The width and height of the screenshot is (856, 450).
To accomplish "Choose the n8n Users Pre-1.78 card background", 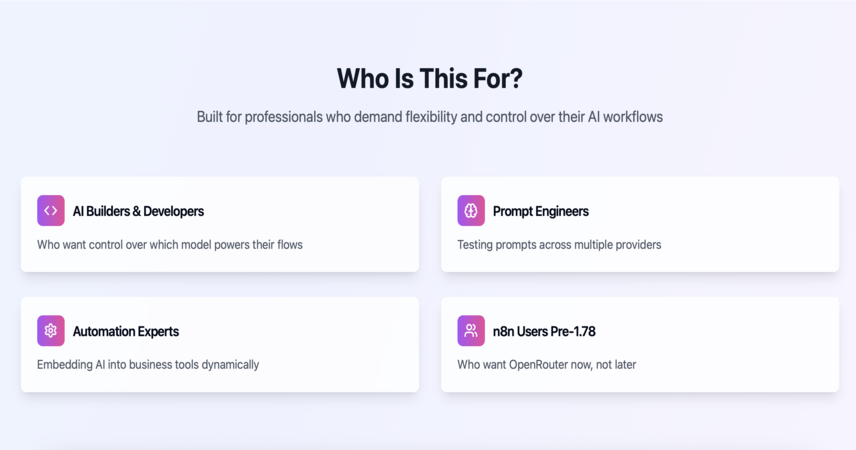I will point(640,345).
